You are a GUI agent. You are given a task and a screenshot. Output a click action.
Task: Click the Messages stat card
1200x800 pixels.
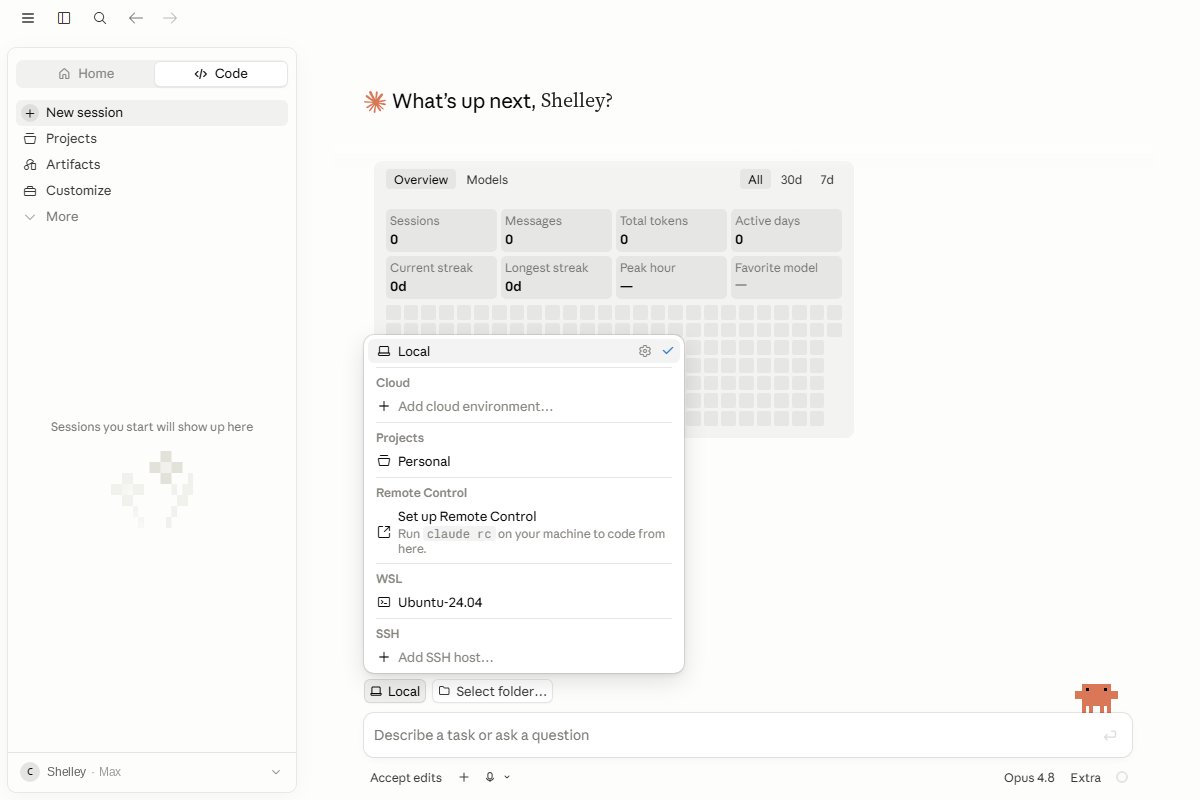point(556,230)
